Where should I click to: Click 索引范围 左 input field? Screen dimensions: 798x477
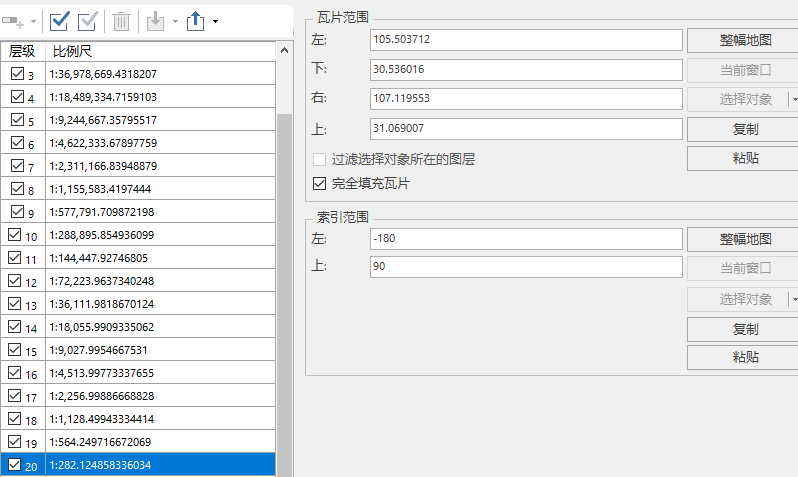click(526, 239)
